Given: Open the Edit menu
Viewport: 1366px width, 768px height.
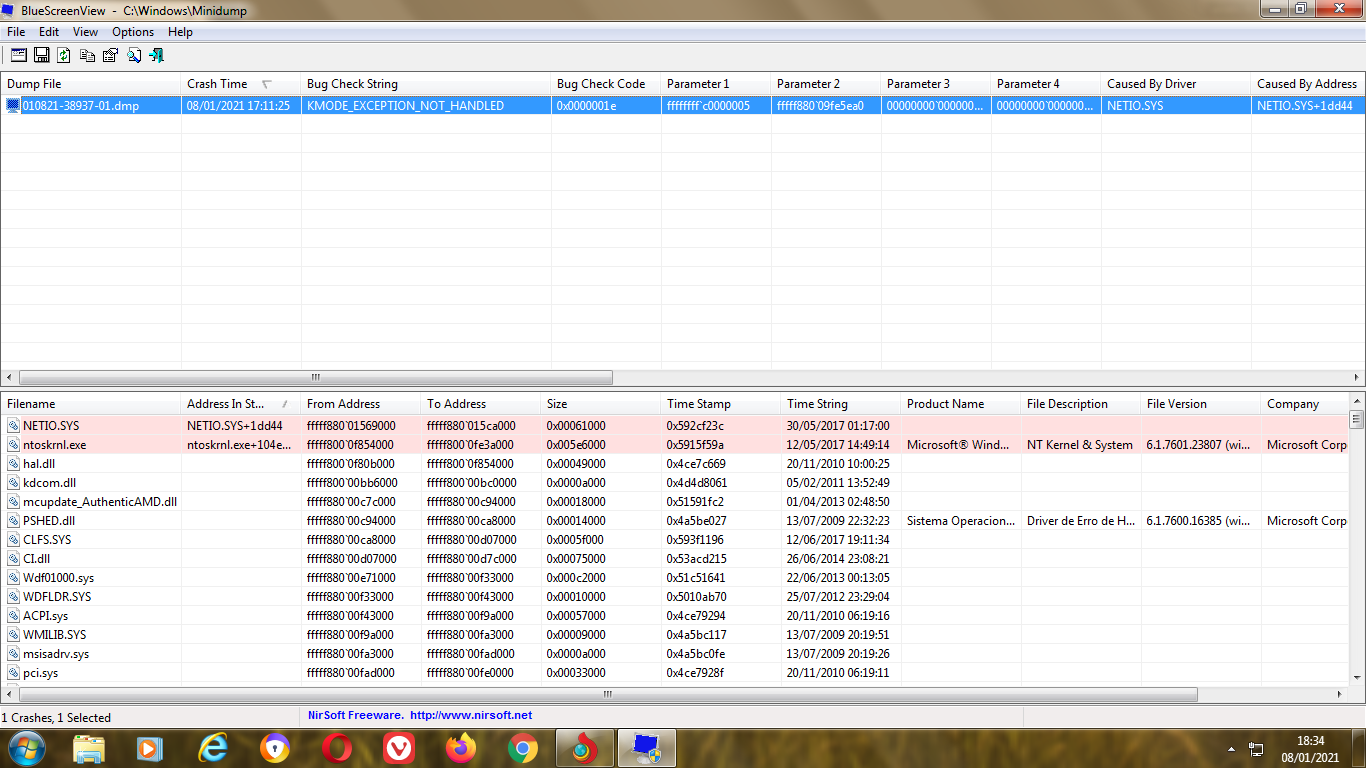Looking at the screenshot, I should (49, 32).
